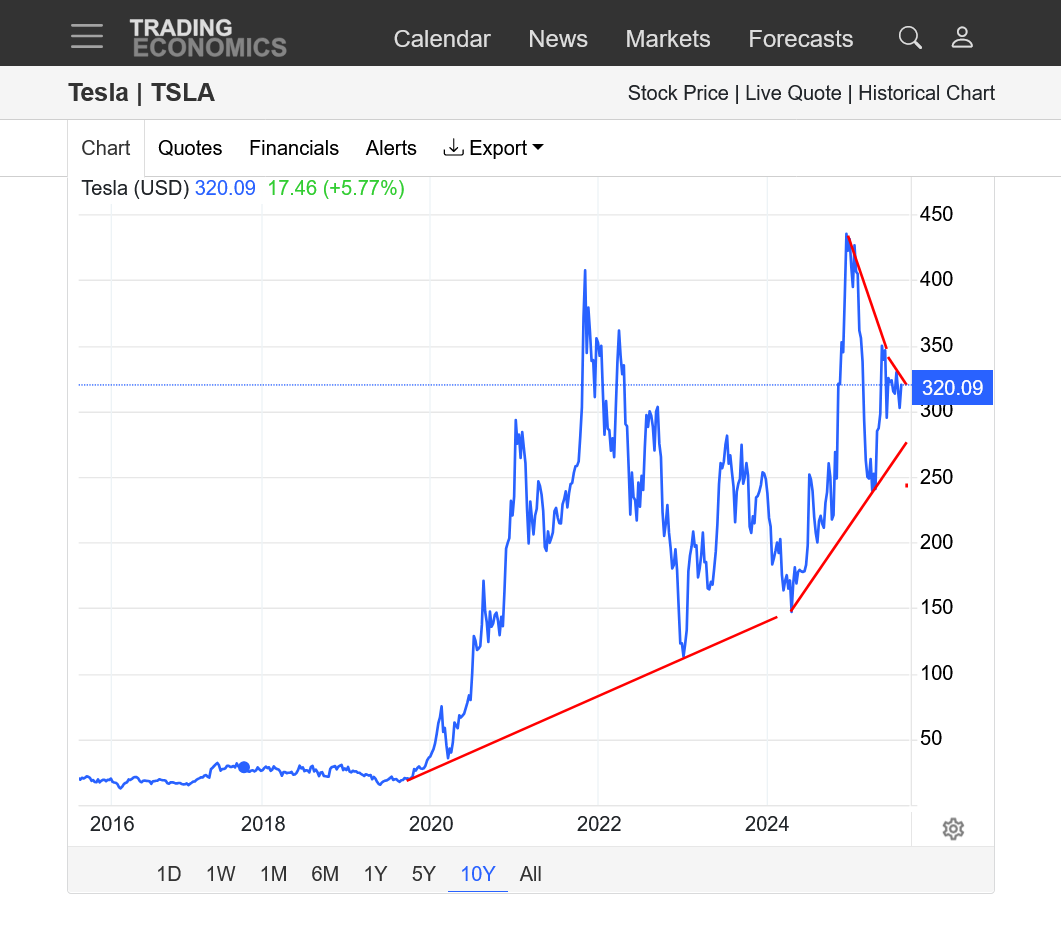The height and width of the screenshot is (926, 1061).
Task: Click the Trading Economics logo
Action: pyautogui.click(x=208, y=38)
